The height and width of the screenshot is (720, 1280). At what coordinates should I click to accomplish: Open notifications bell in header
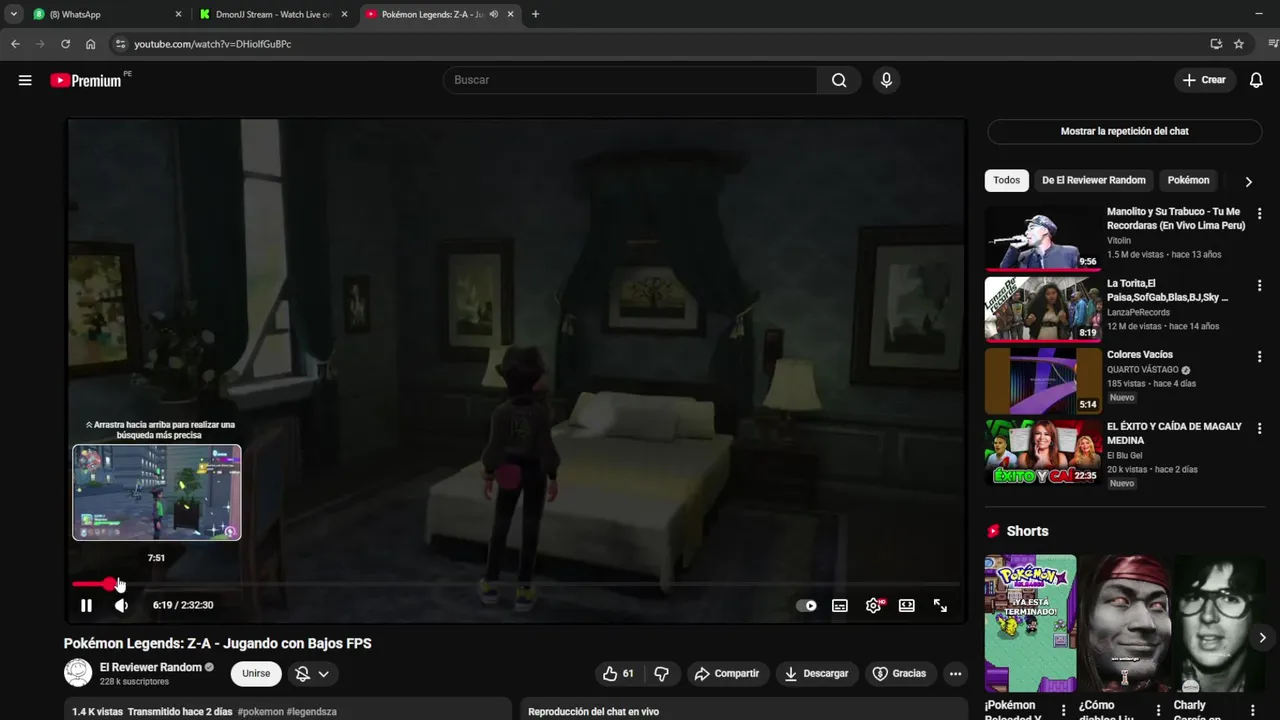click(1256, 80)
